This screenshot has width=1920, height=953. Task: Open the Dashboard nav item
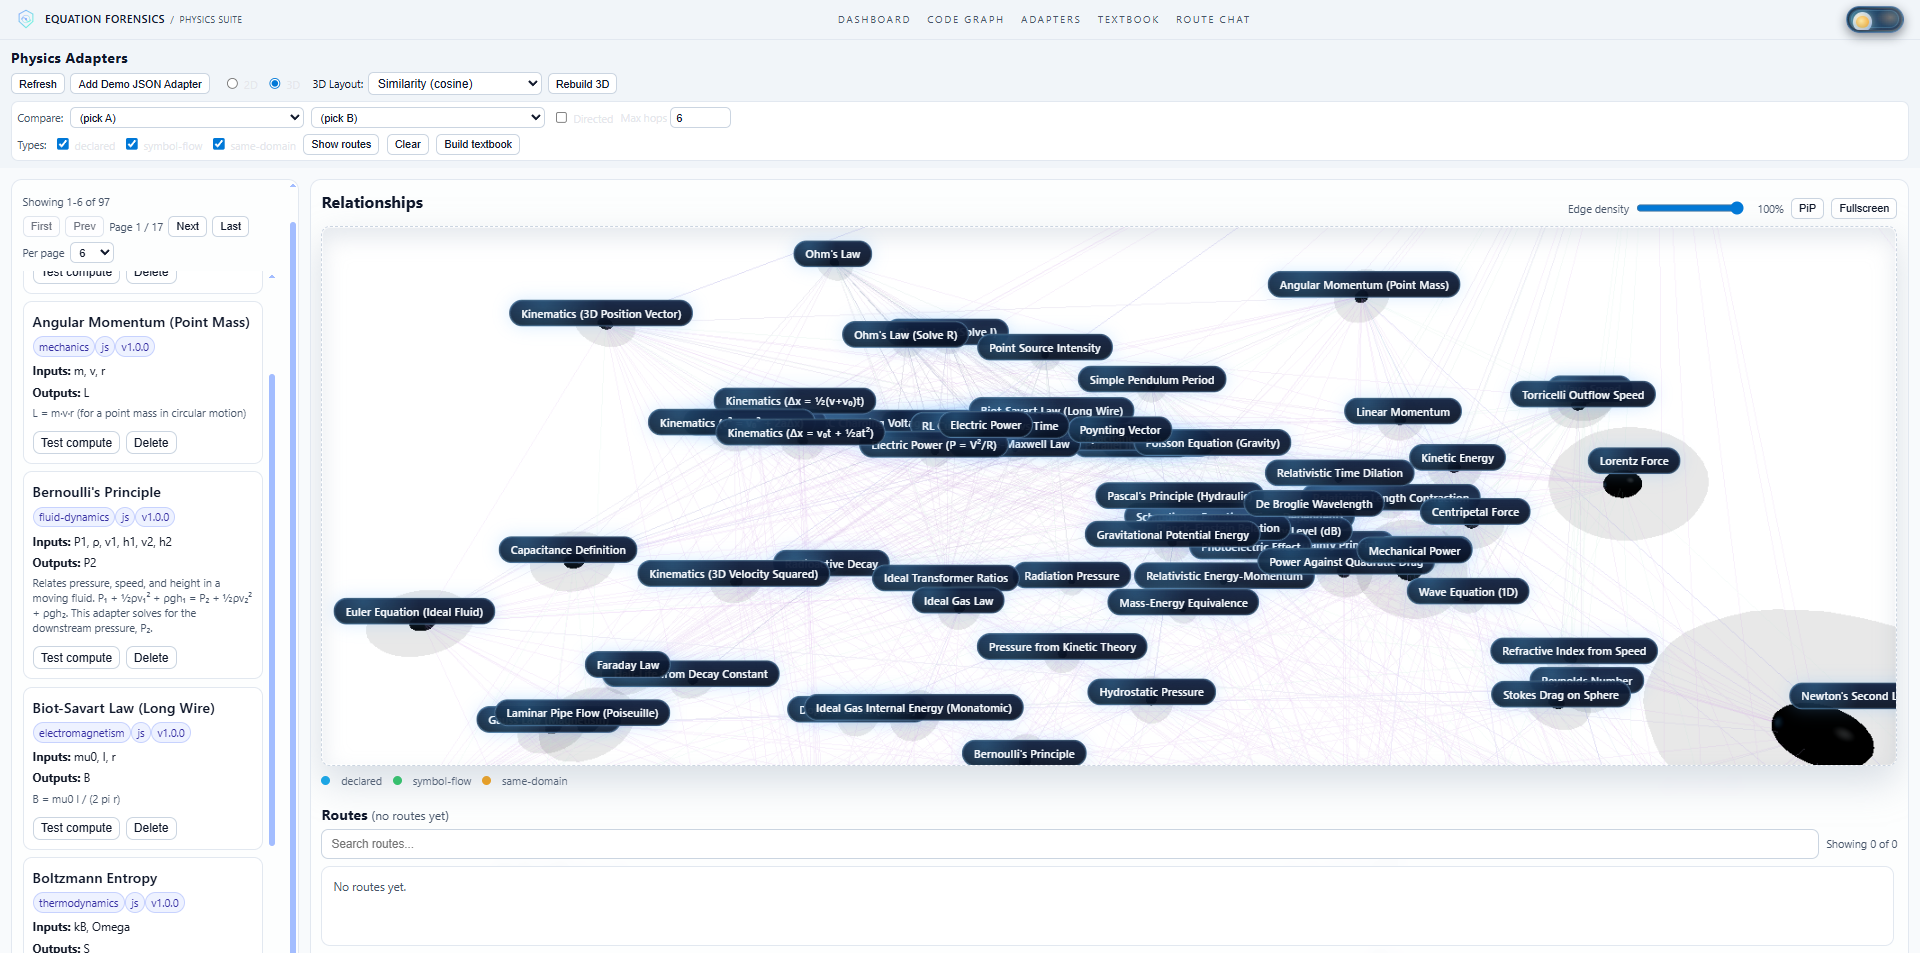[x=874, y=20]
